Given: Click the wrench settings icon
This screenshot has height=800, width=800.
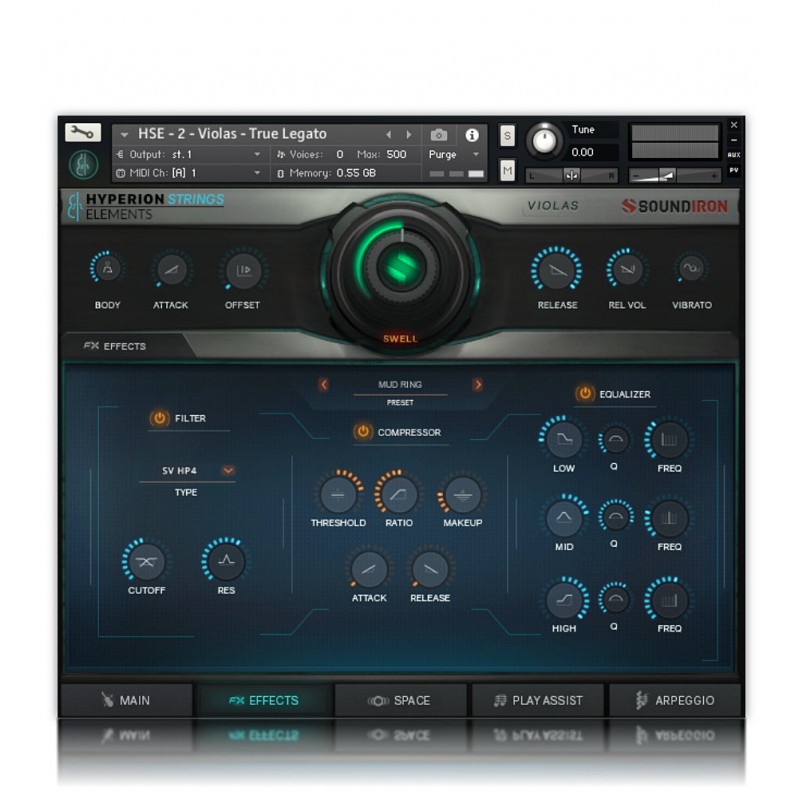Looking at the screenshot, I should [83, 132].
